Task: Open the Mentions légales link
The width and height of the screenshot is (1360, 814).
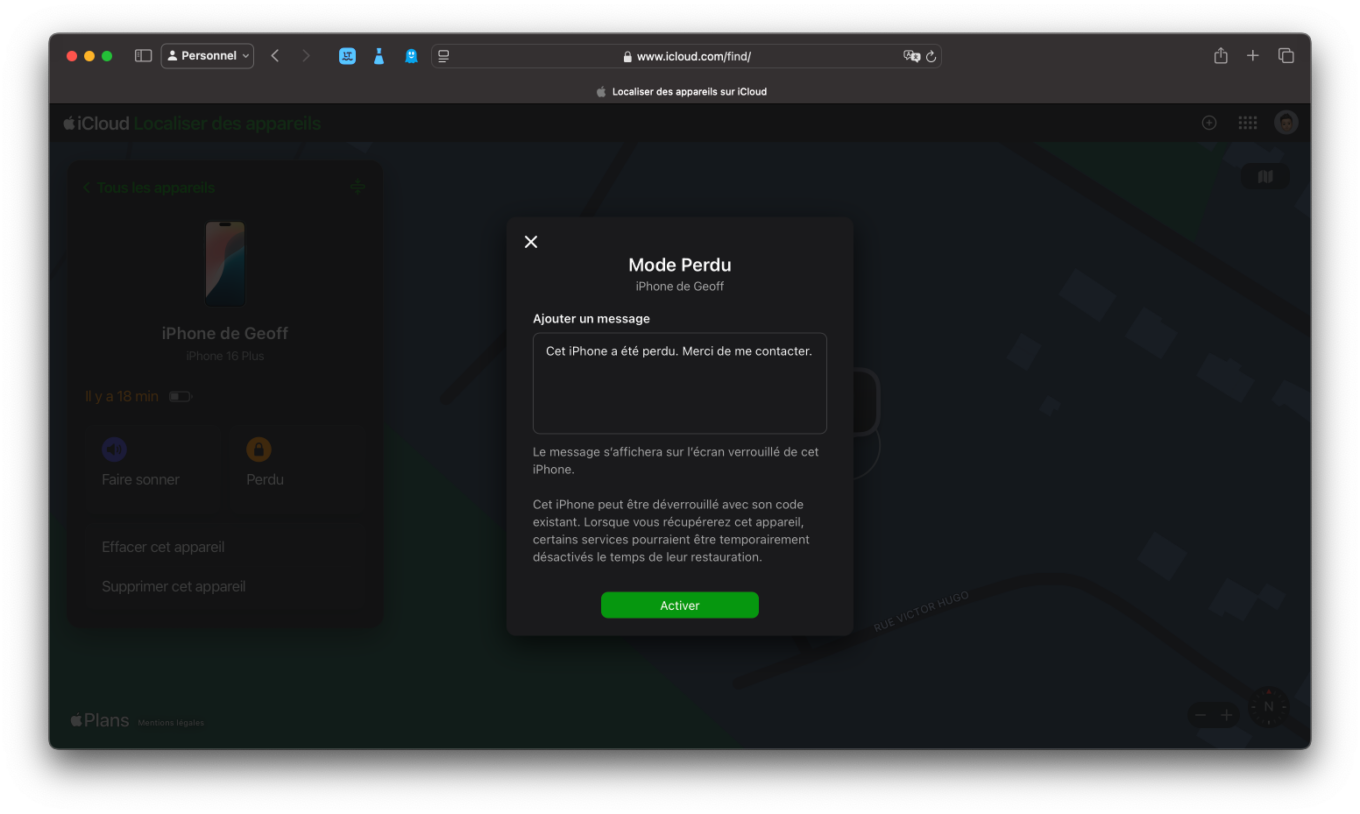Action: tap(170, 722)
